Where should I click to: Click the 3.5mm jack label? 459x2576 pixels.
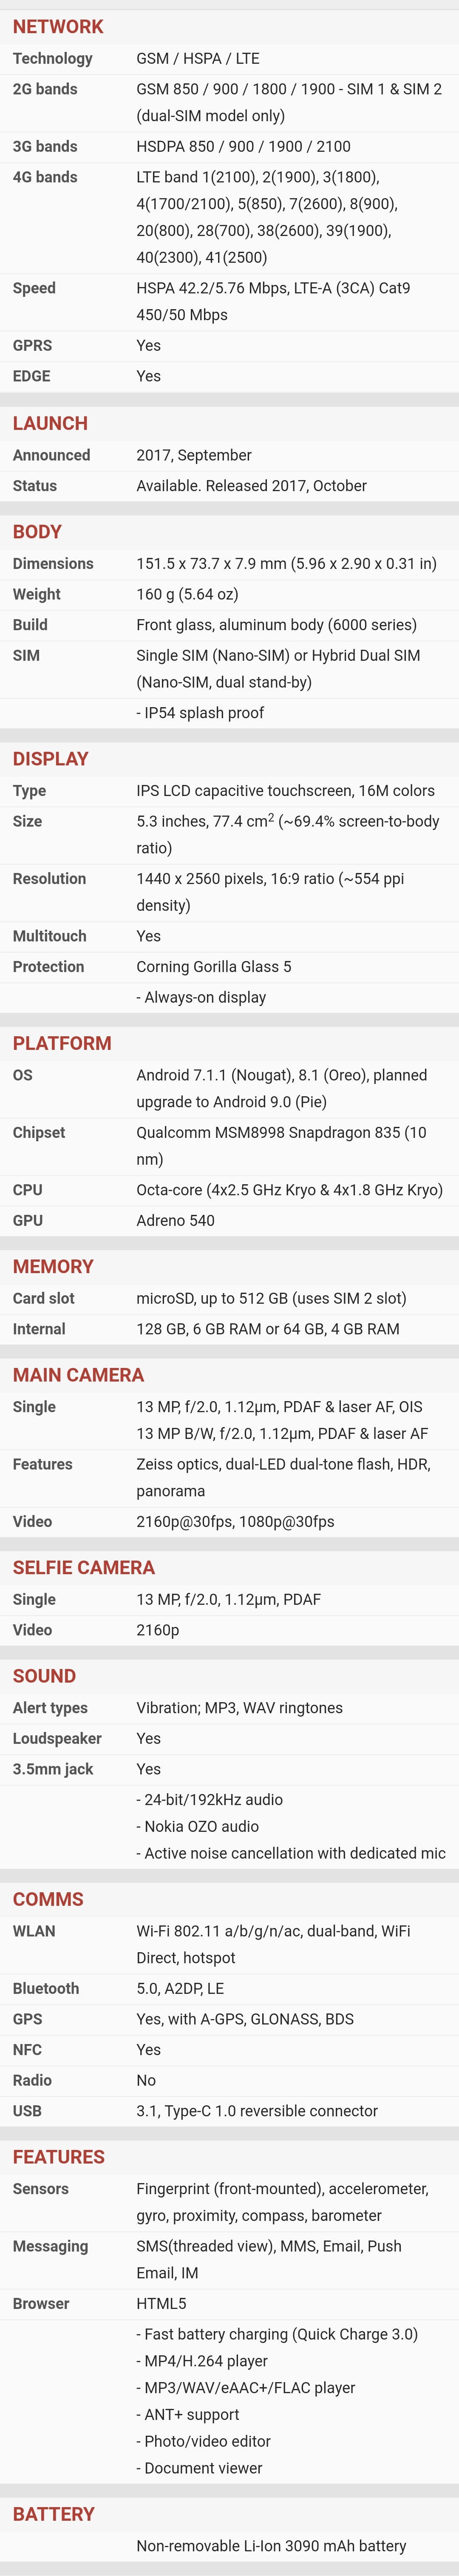(x=53, y=1769)
